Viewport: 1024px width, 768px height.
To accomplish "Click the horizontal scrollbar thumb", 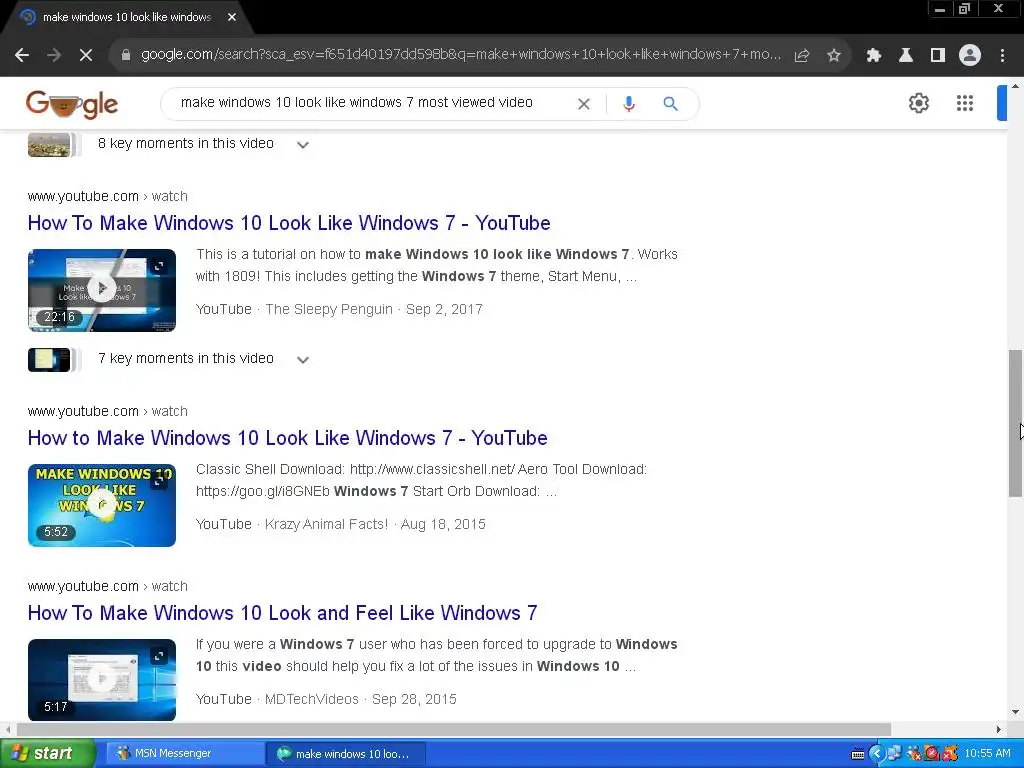I will [x=454, y=729].
